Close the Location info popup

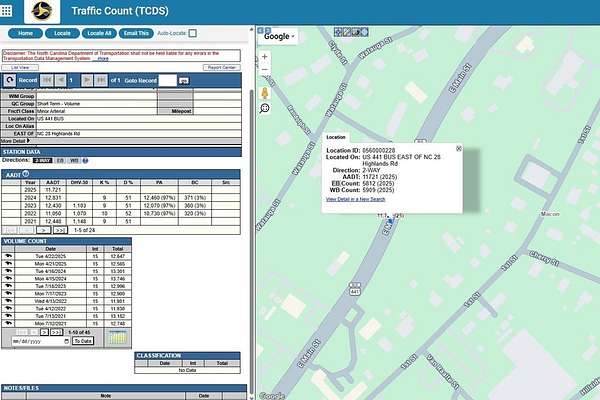[x=459, y=148]
